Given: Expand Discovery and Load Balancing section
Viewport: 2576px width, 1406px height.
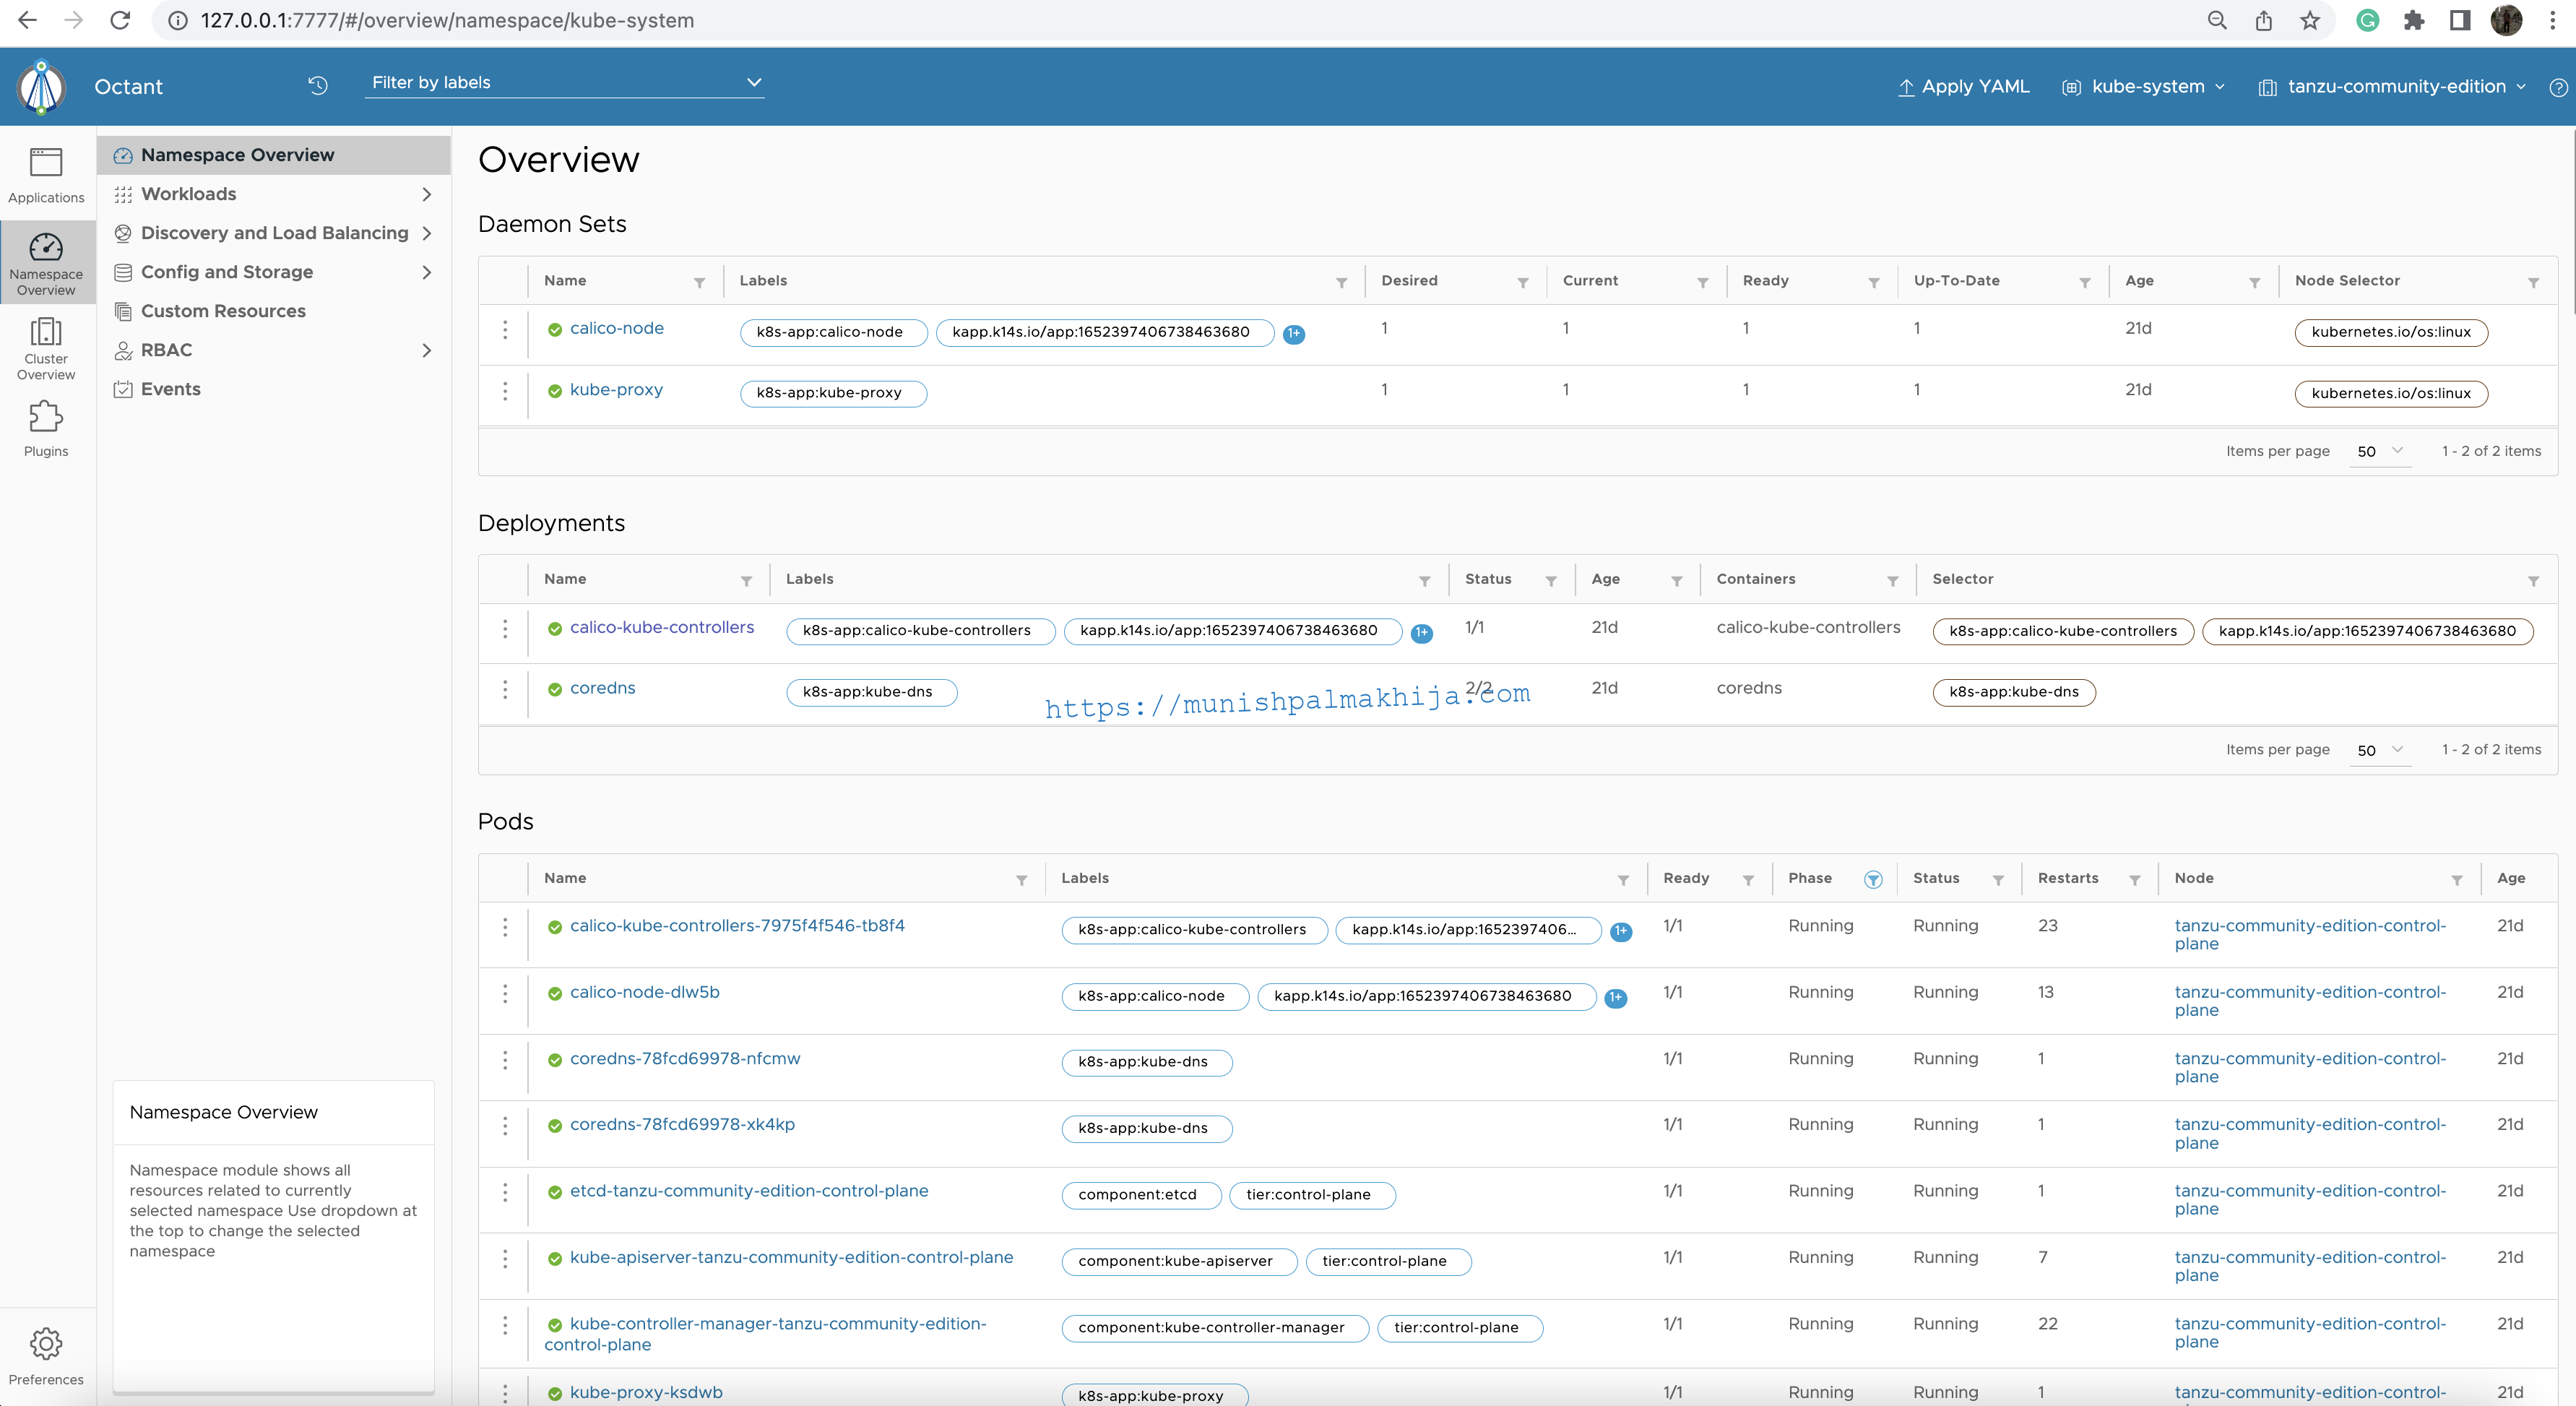Looking at the screenshot, I should 427,233.
